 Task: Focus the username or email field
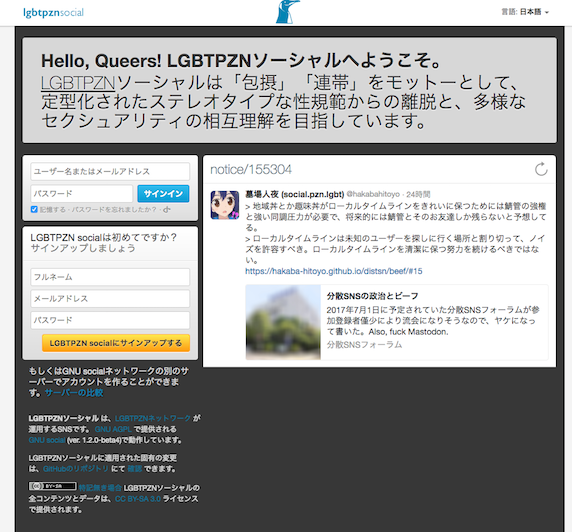coord(110,171)
